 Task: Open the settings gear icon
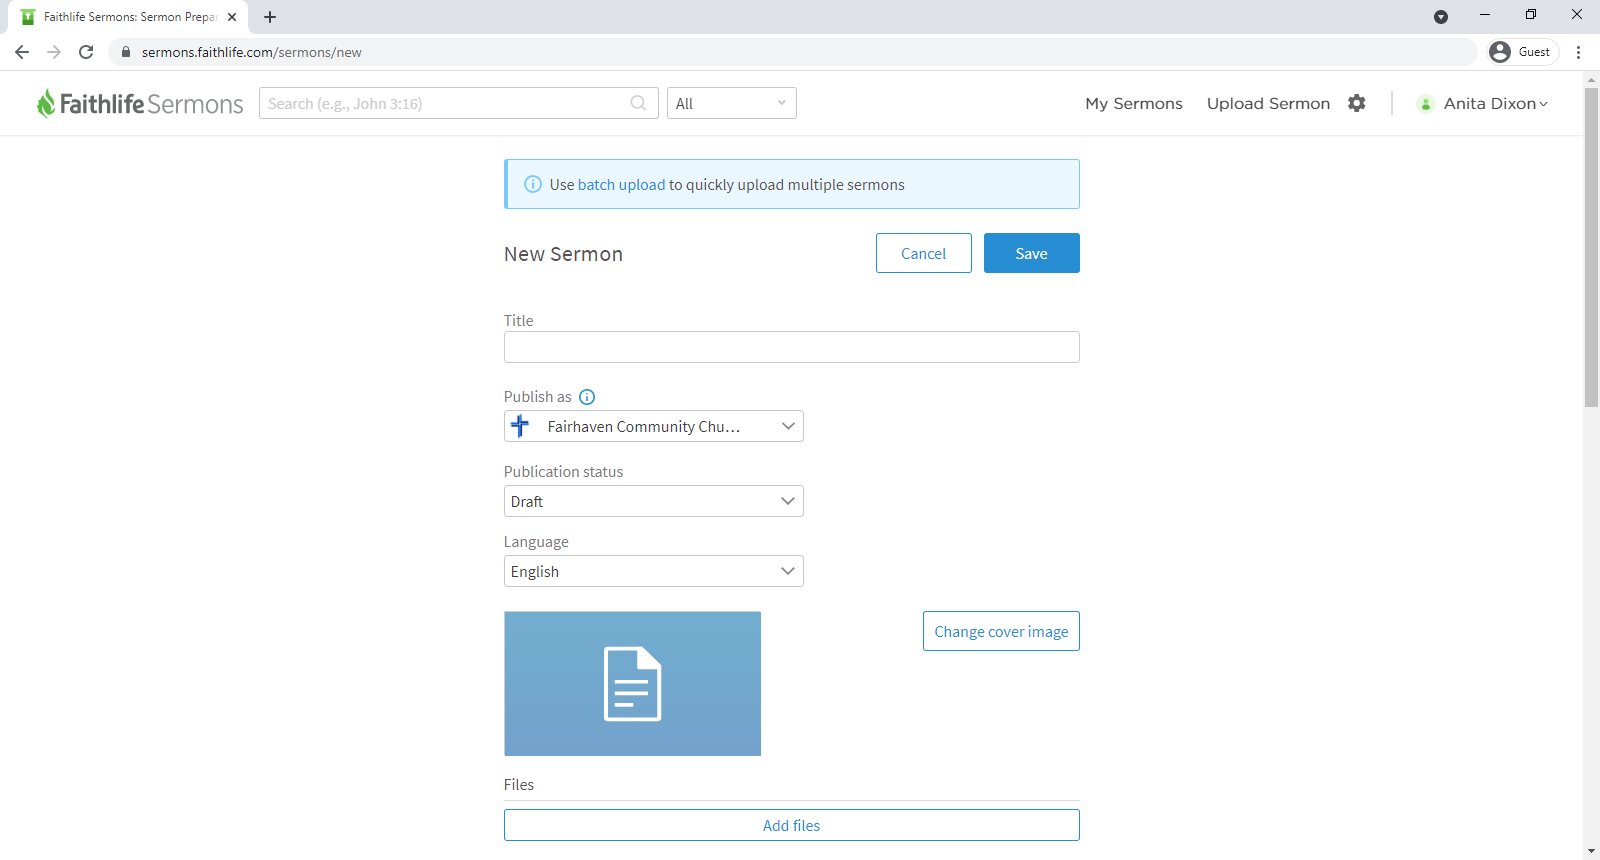[x=1356, y=103]
